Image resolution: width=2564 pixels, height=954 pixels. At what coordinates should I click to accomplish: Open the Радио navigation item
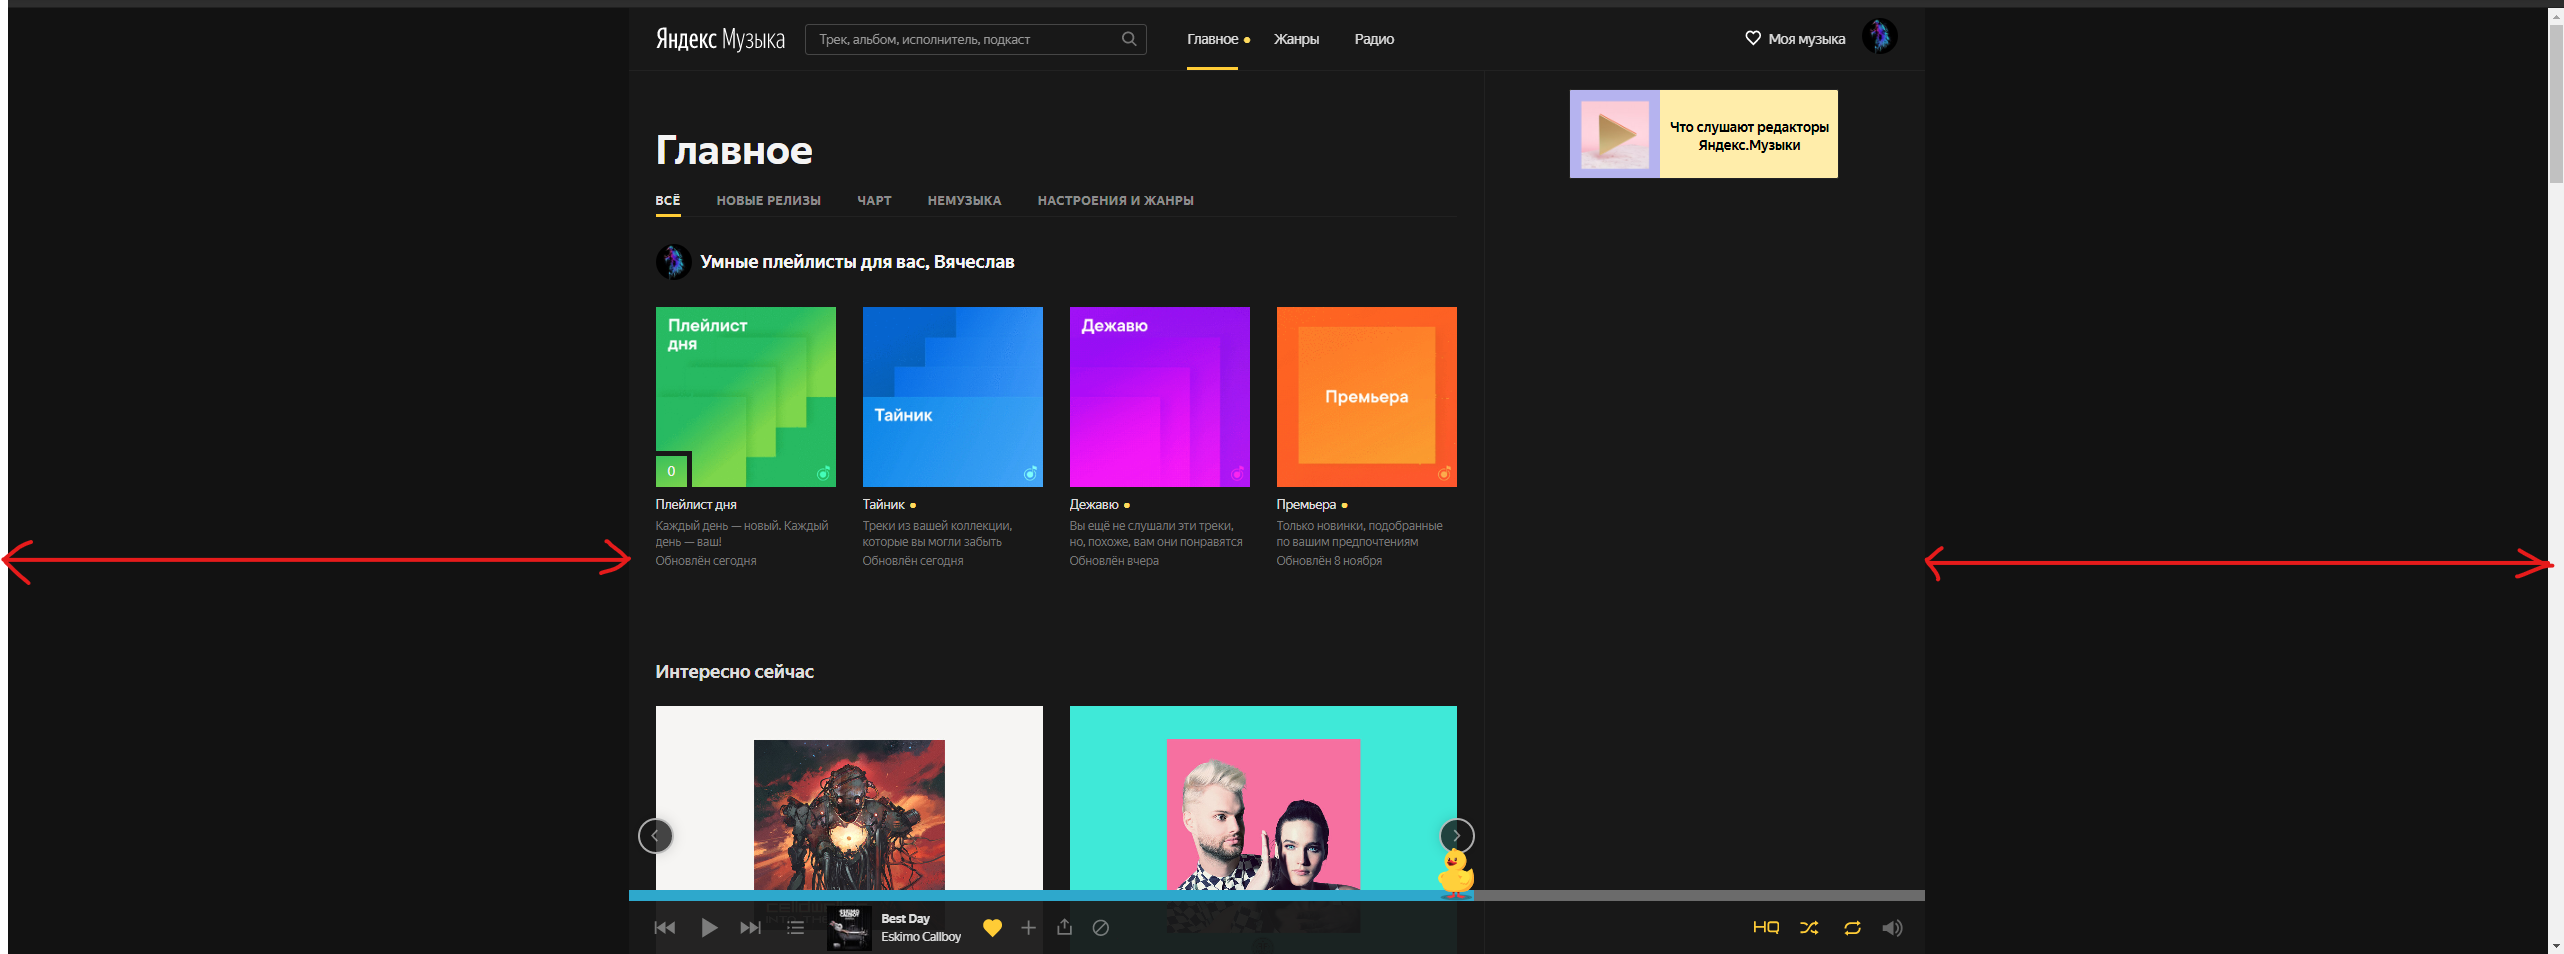pyautogui.click(x=1374, y=39)
